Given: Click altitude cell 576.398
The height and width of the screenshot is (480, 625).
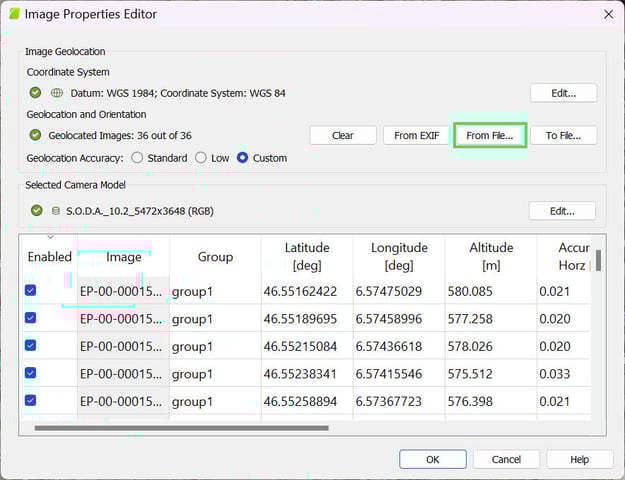Looking at the screenshot, I should (491, 401).
